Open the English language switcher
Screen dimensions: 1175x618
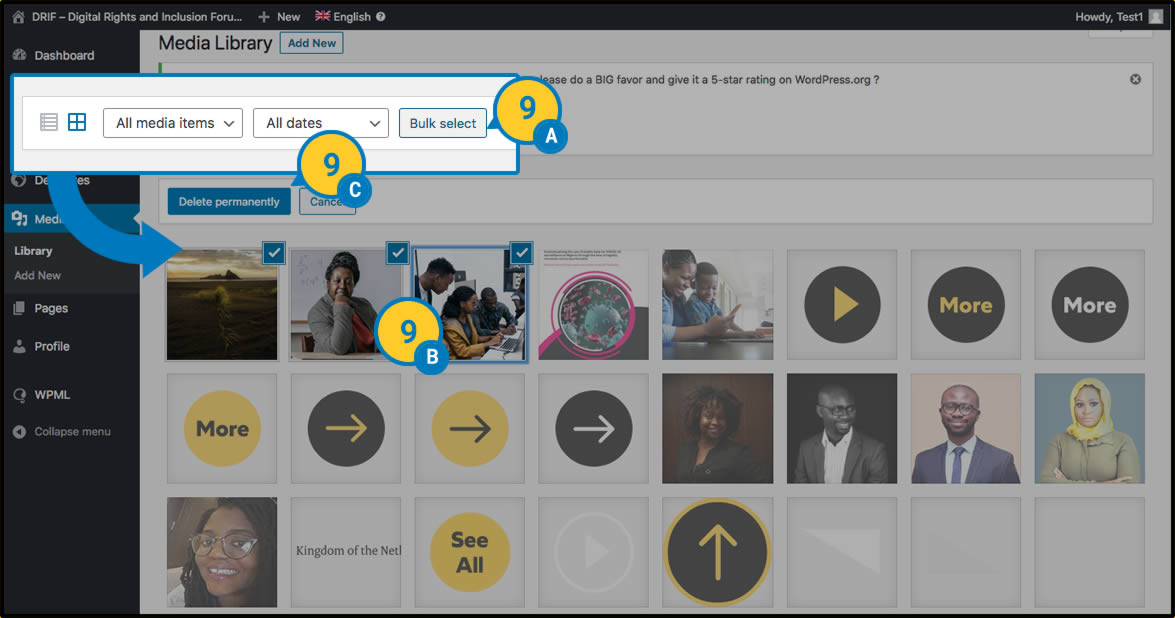(342, 16)
